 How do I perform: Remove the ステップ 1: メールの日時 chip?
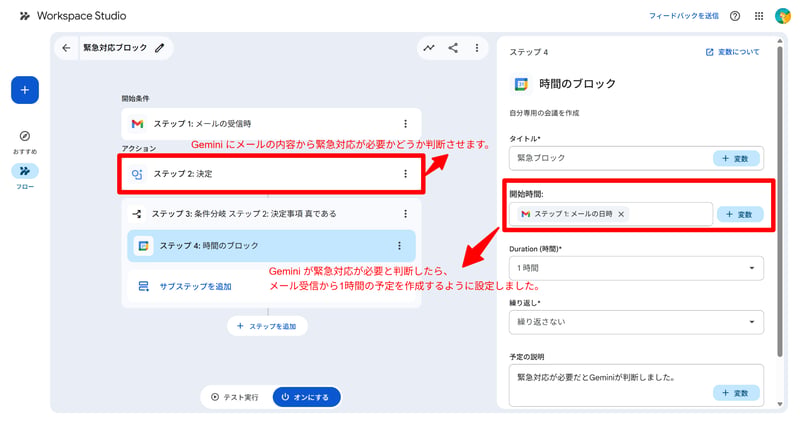tap(621, 214)
